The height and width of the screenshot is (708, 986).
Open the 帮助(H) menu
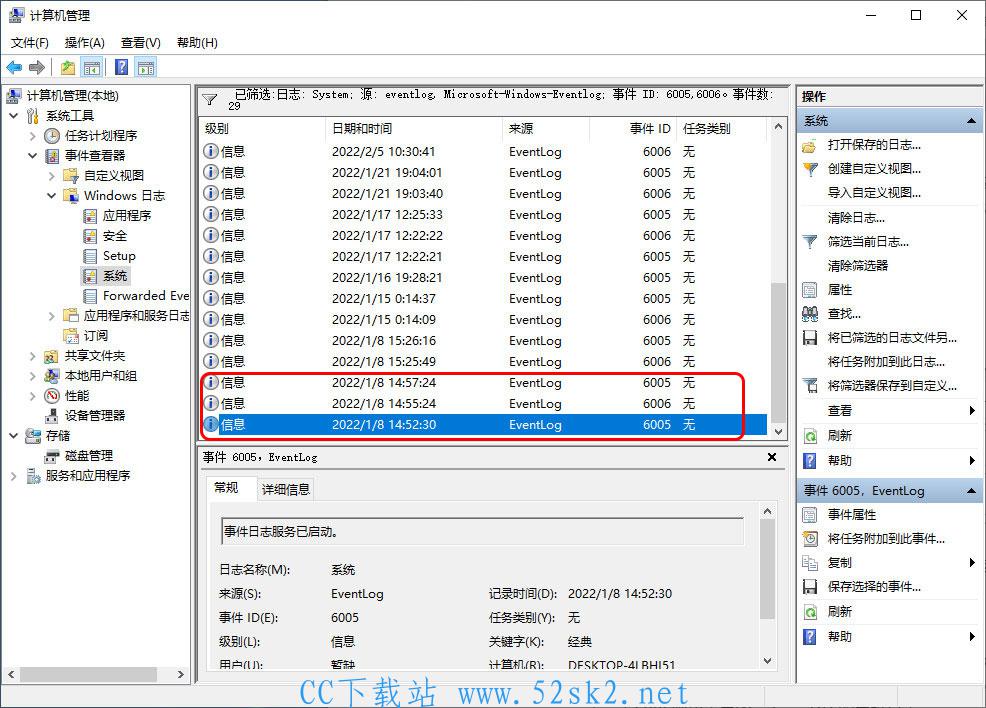[x=197, y=43]
